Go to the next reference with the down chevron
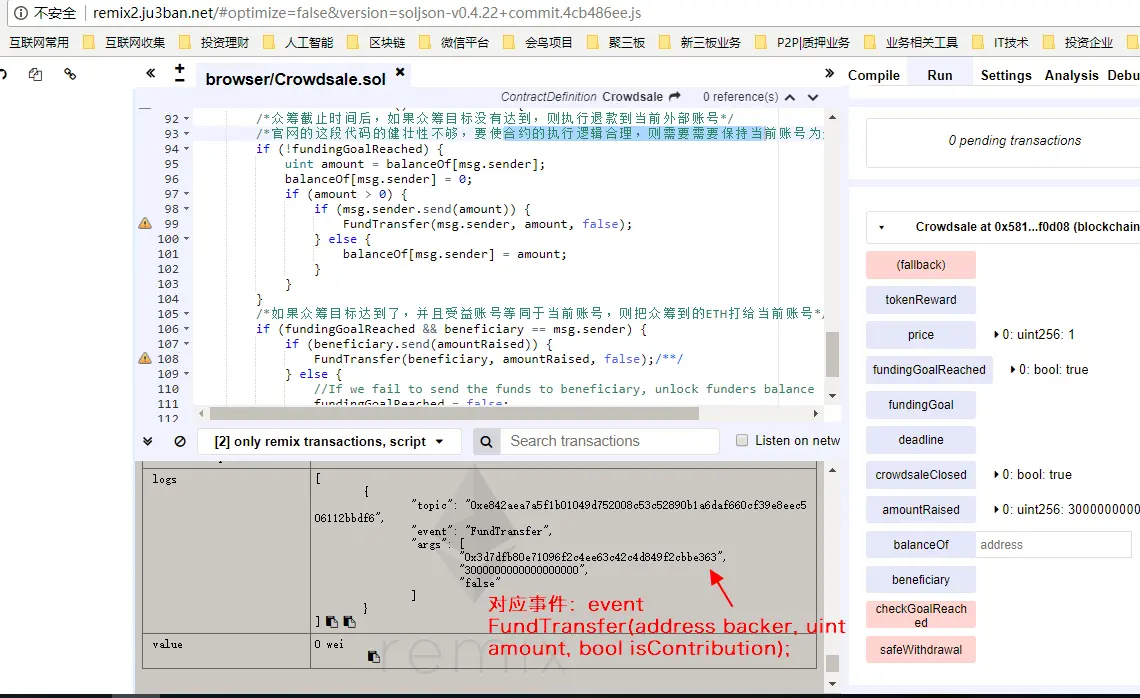Viewport: 1140px width, 698px height. tap(813, 97)
